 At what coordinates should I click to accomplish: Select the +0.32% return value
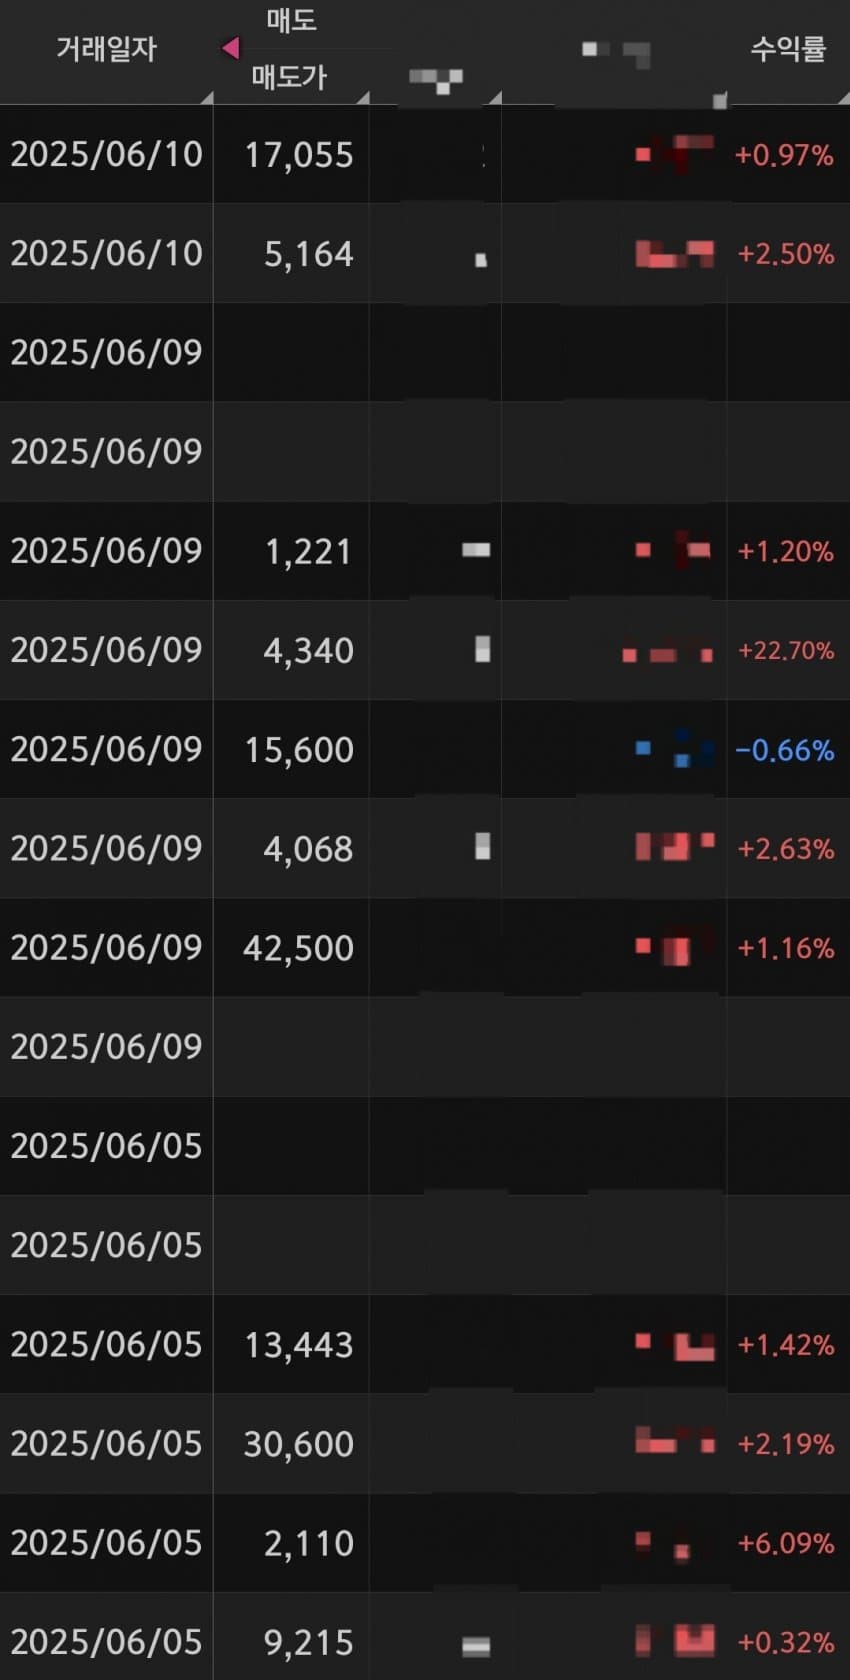786,1642
